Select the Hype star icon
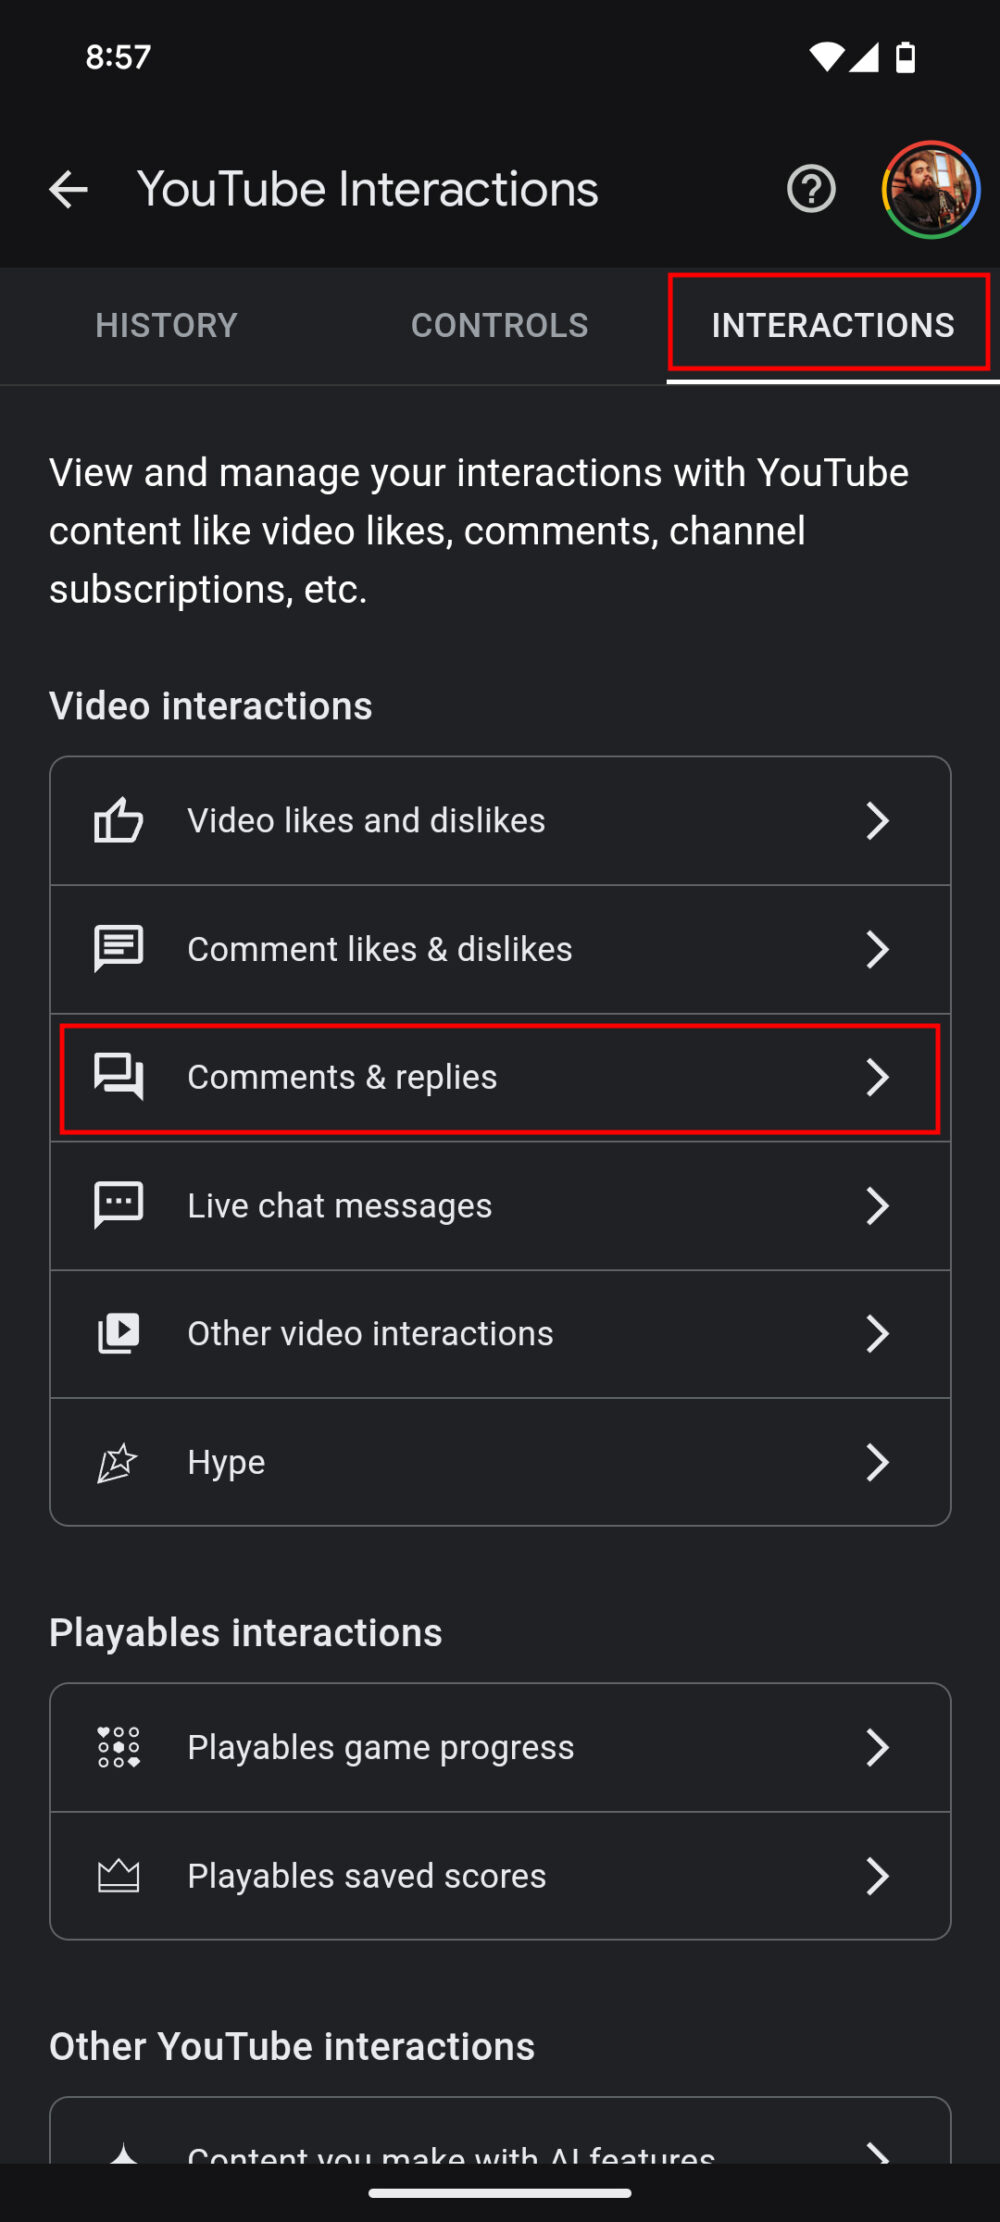The width and height of the screenshot is (1000, 2222). pos(117,1462)
